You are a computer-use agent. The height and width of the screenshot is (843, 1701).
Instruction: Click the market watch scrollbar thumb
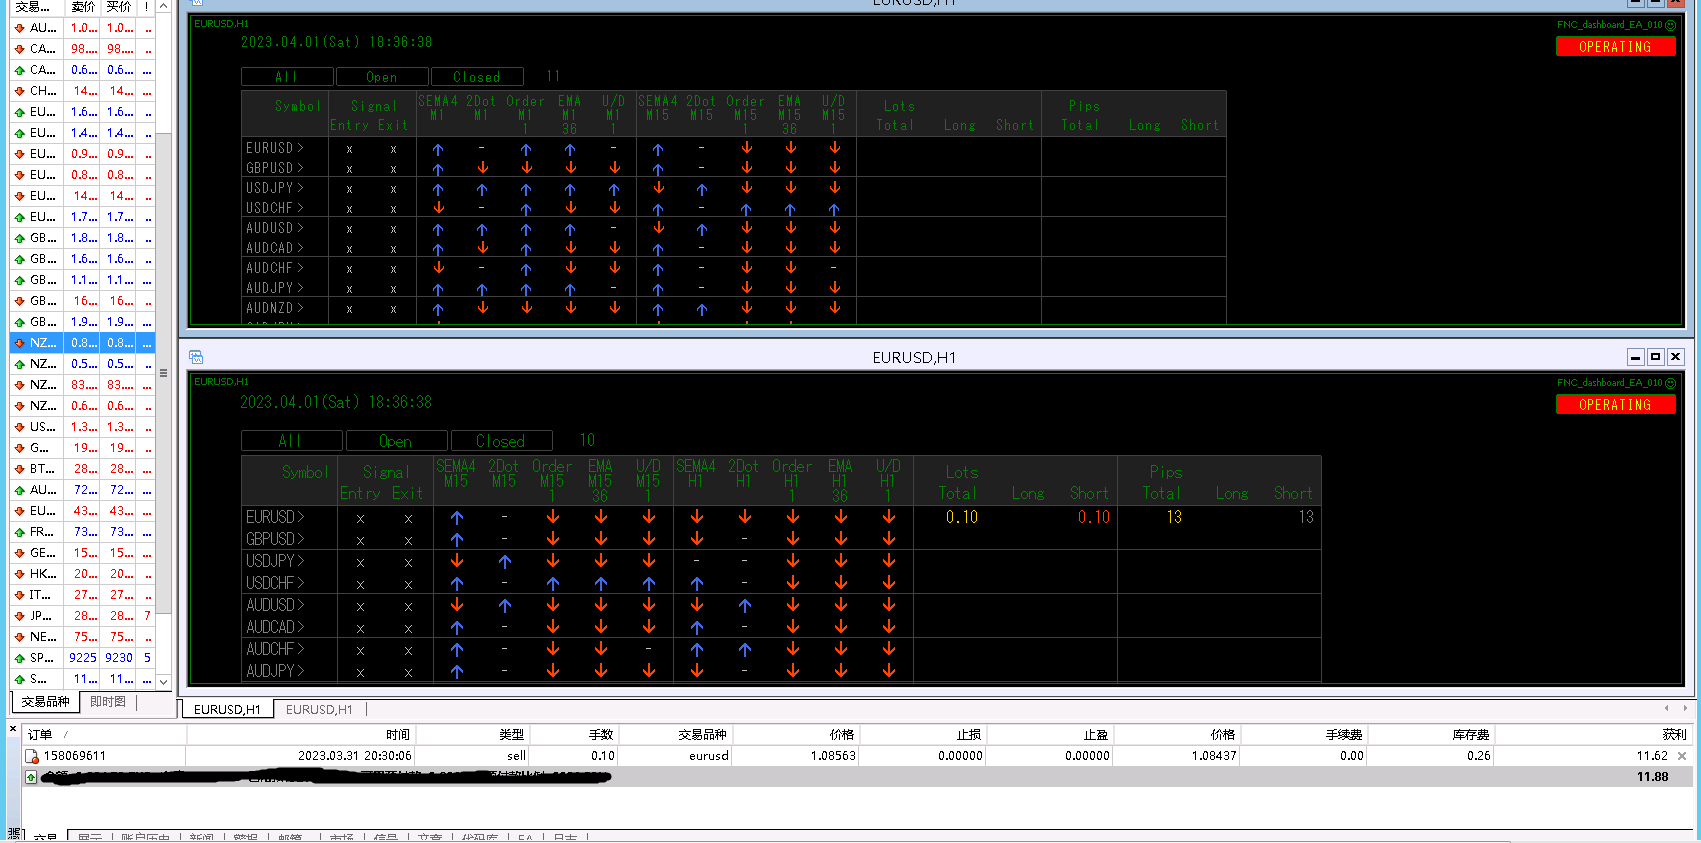164,373
